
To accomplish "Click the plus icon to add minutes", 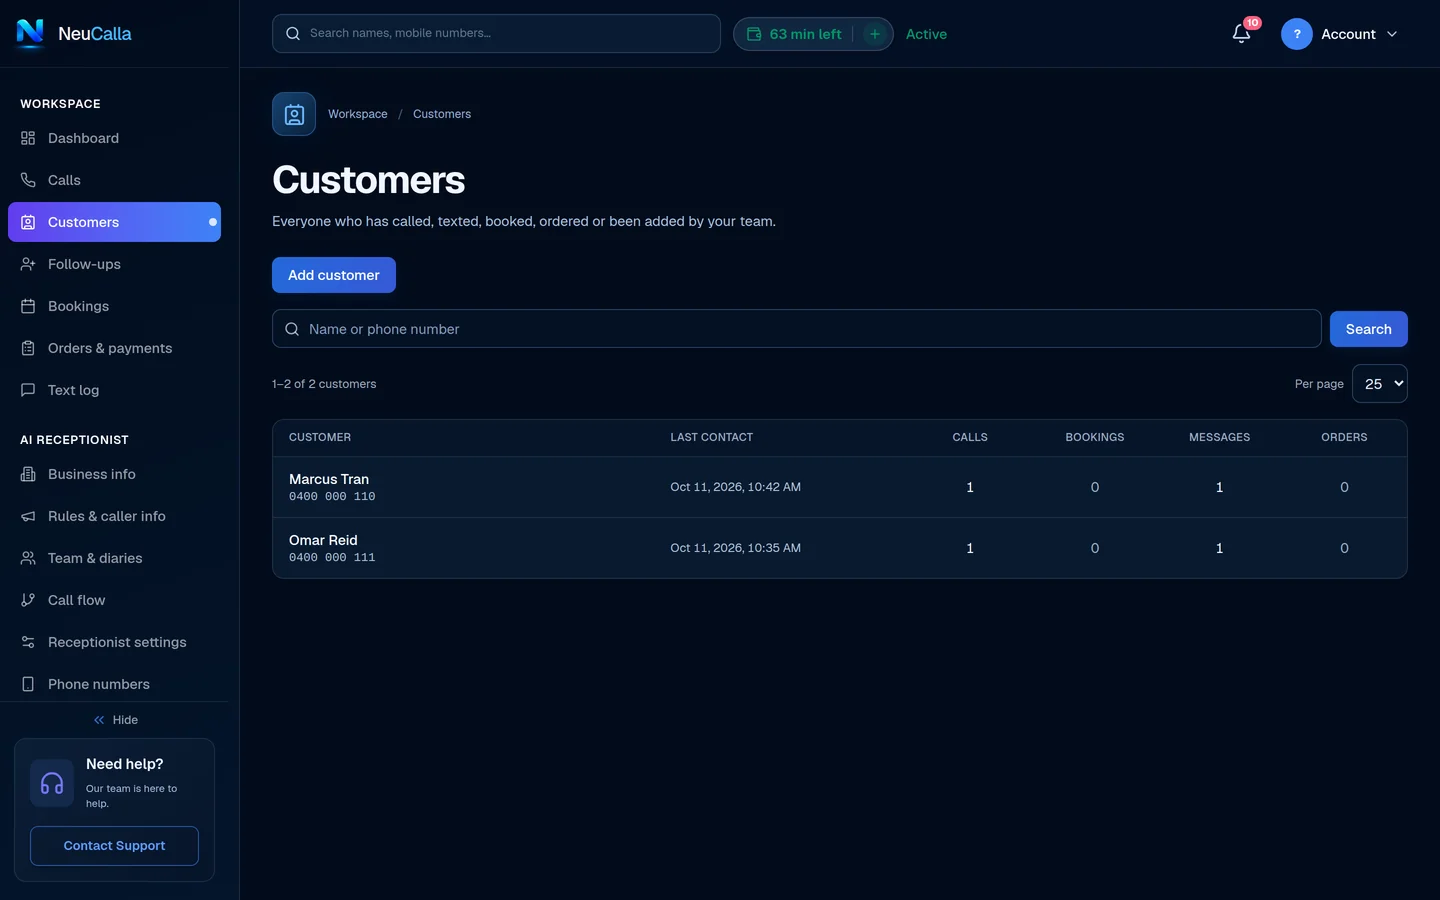I will click(x=875, y=34).
